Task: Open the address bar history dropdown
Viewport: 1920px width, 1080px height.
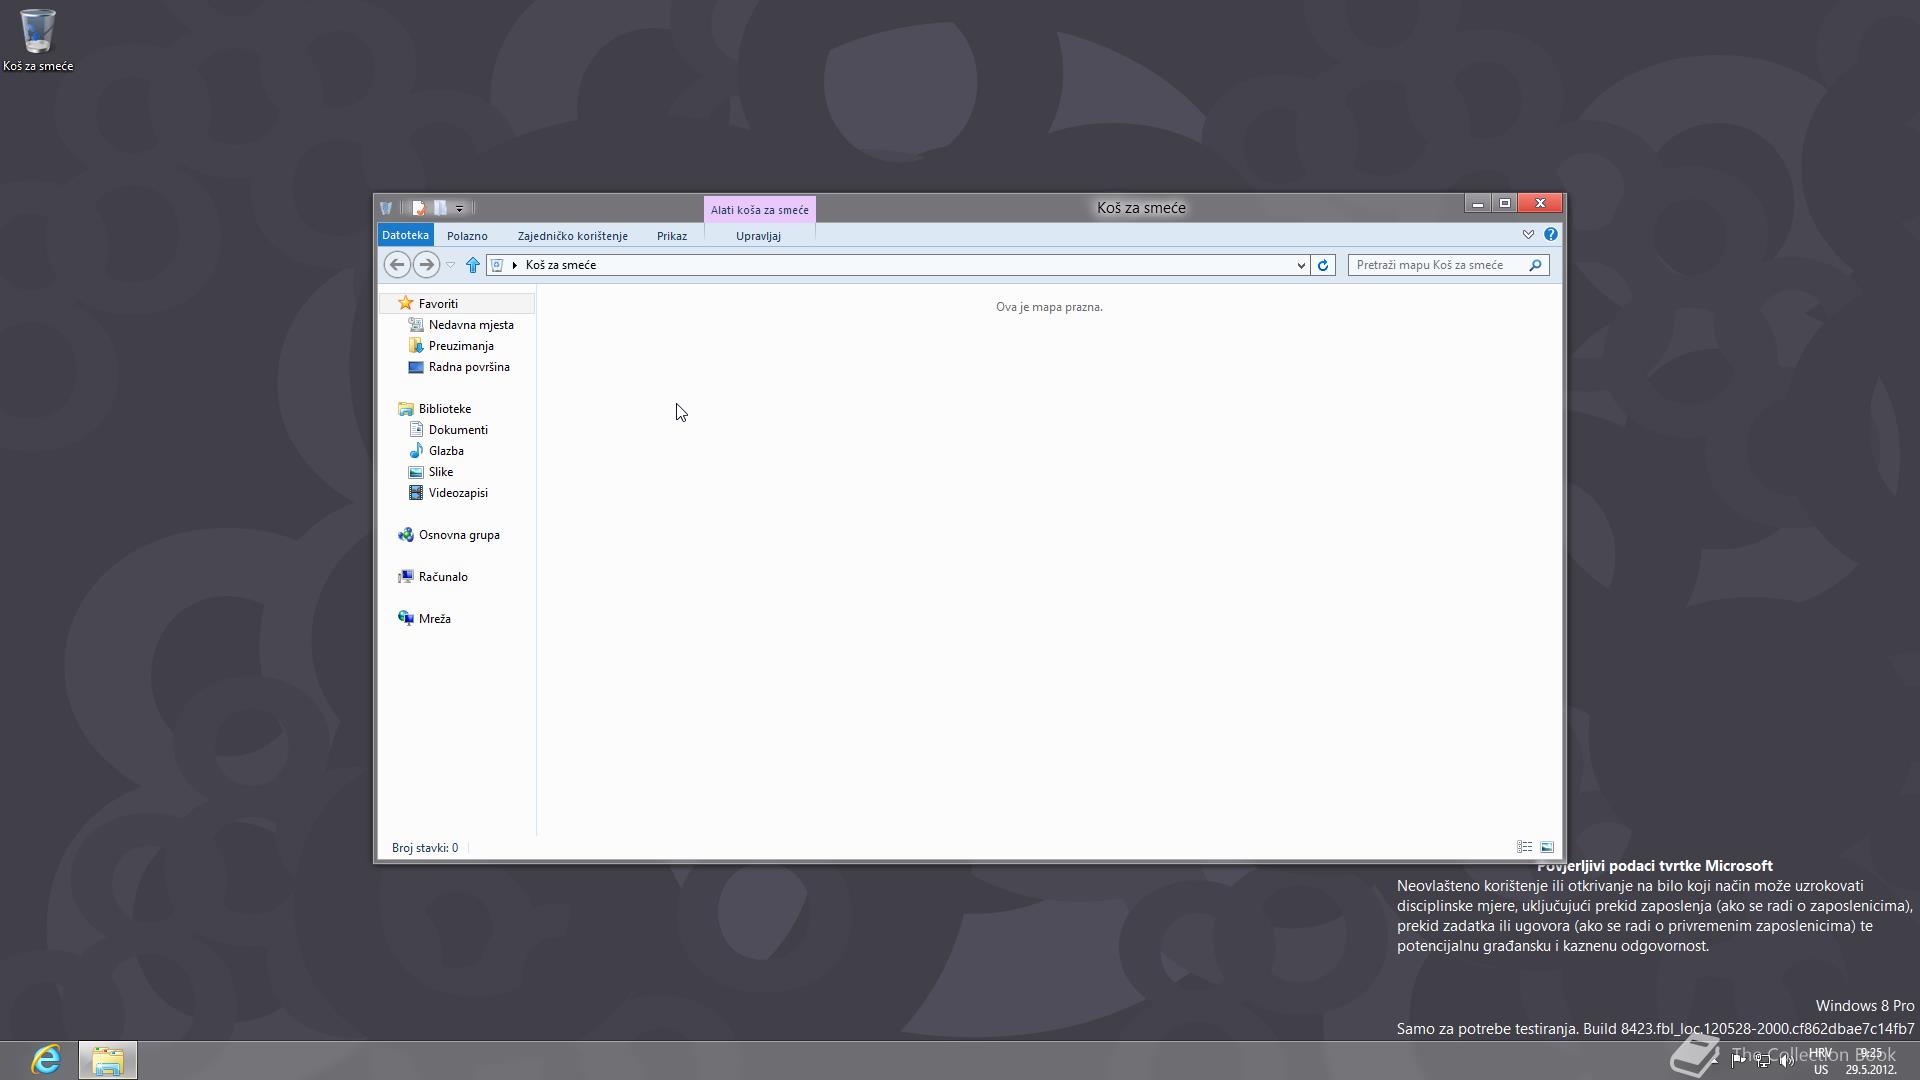Action: (x=1300, y=264)
